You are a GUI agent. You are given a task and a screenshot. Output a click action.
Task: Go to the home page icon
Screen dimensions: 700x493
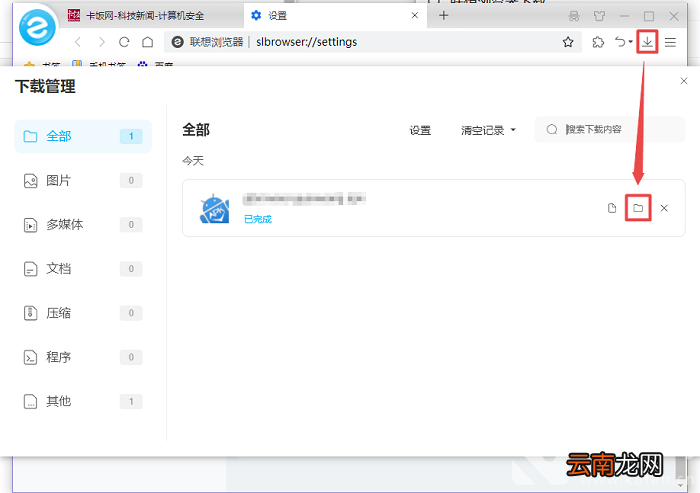tap(147, 42)
